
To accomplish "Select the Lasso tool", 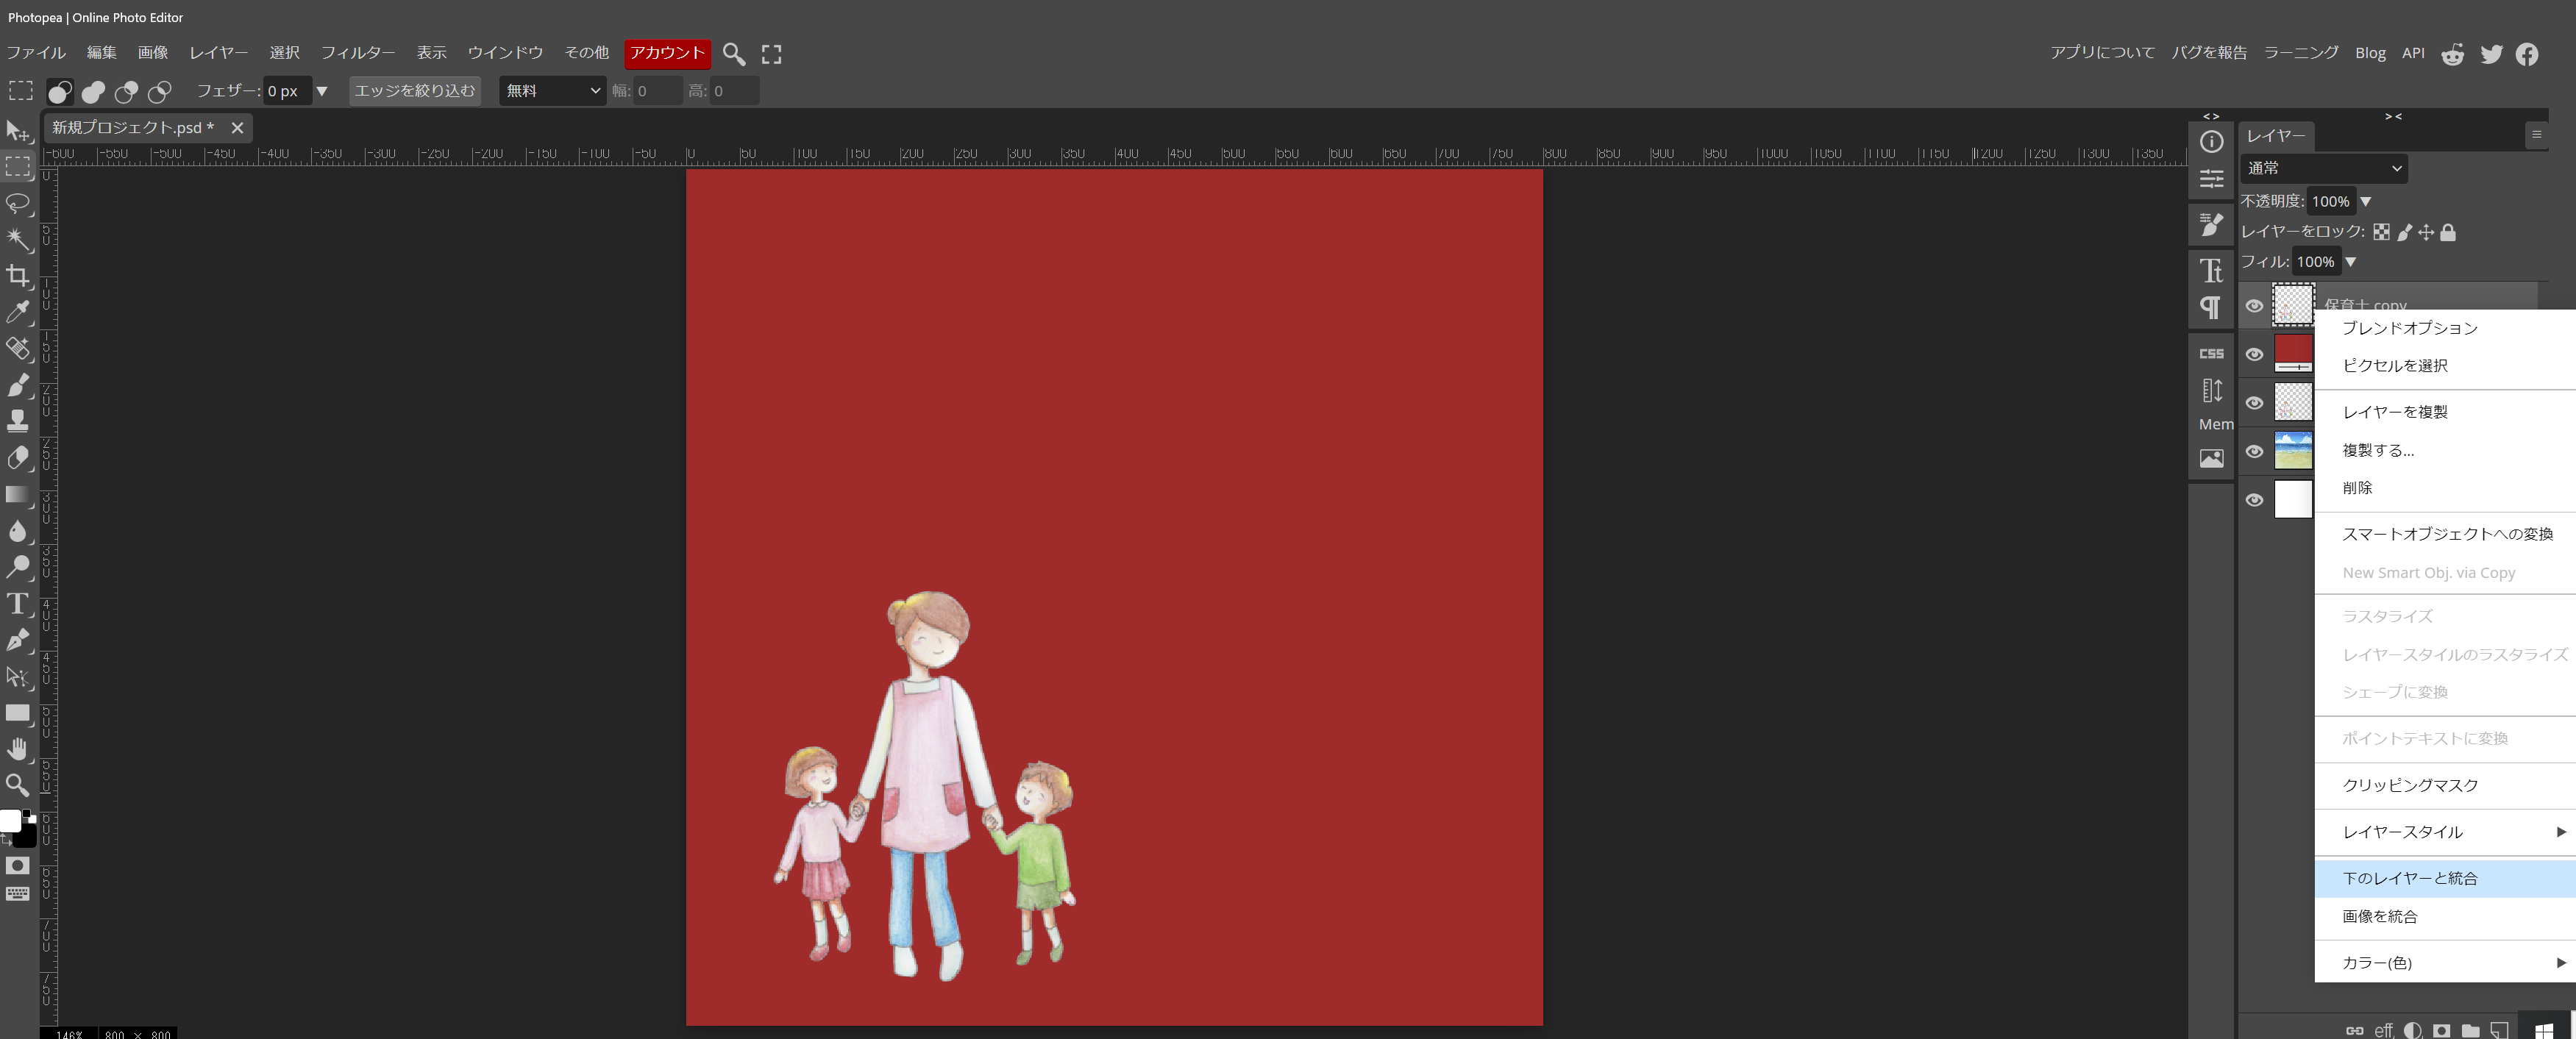I will point(18,204).
